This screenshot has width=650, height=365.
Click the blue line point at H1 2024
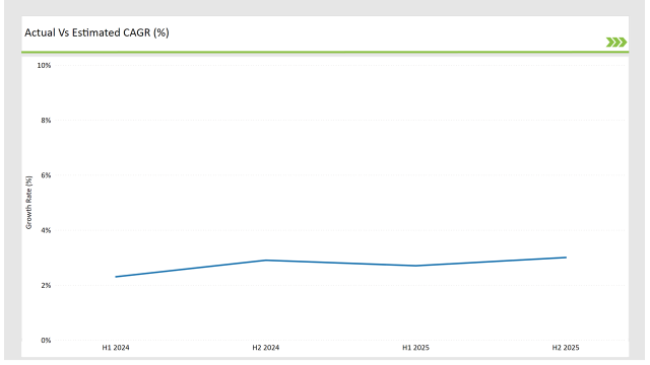coord(116,277)
